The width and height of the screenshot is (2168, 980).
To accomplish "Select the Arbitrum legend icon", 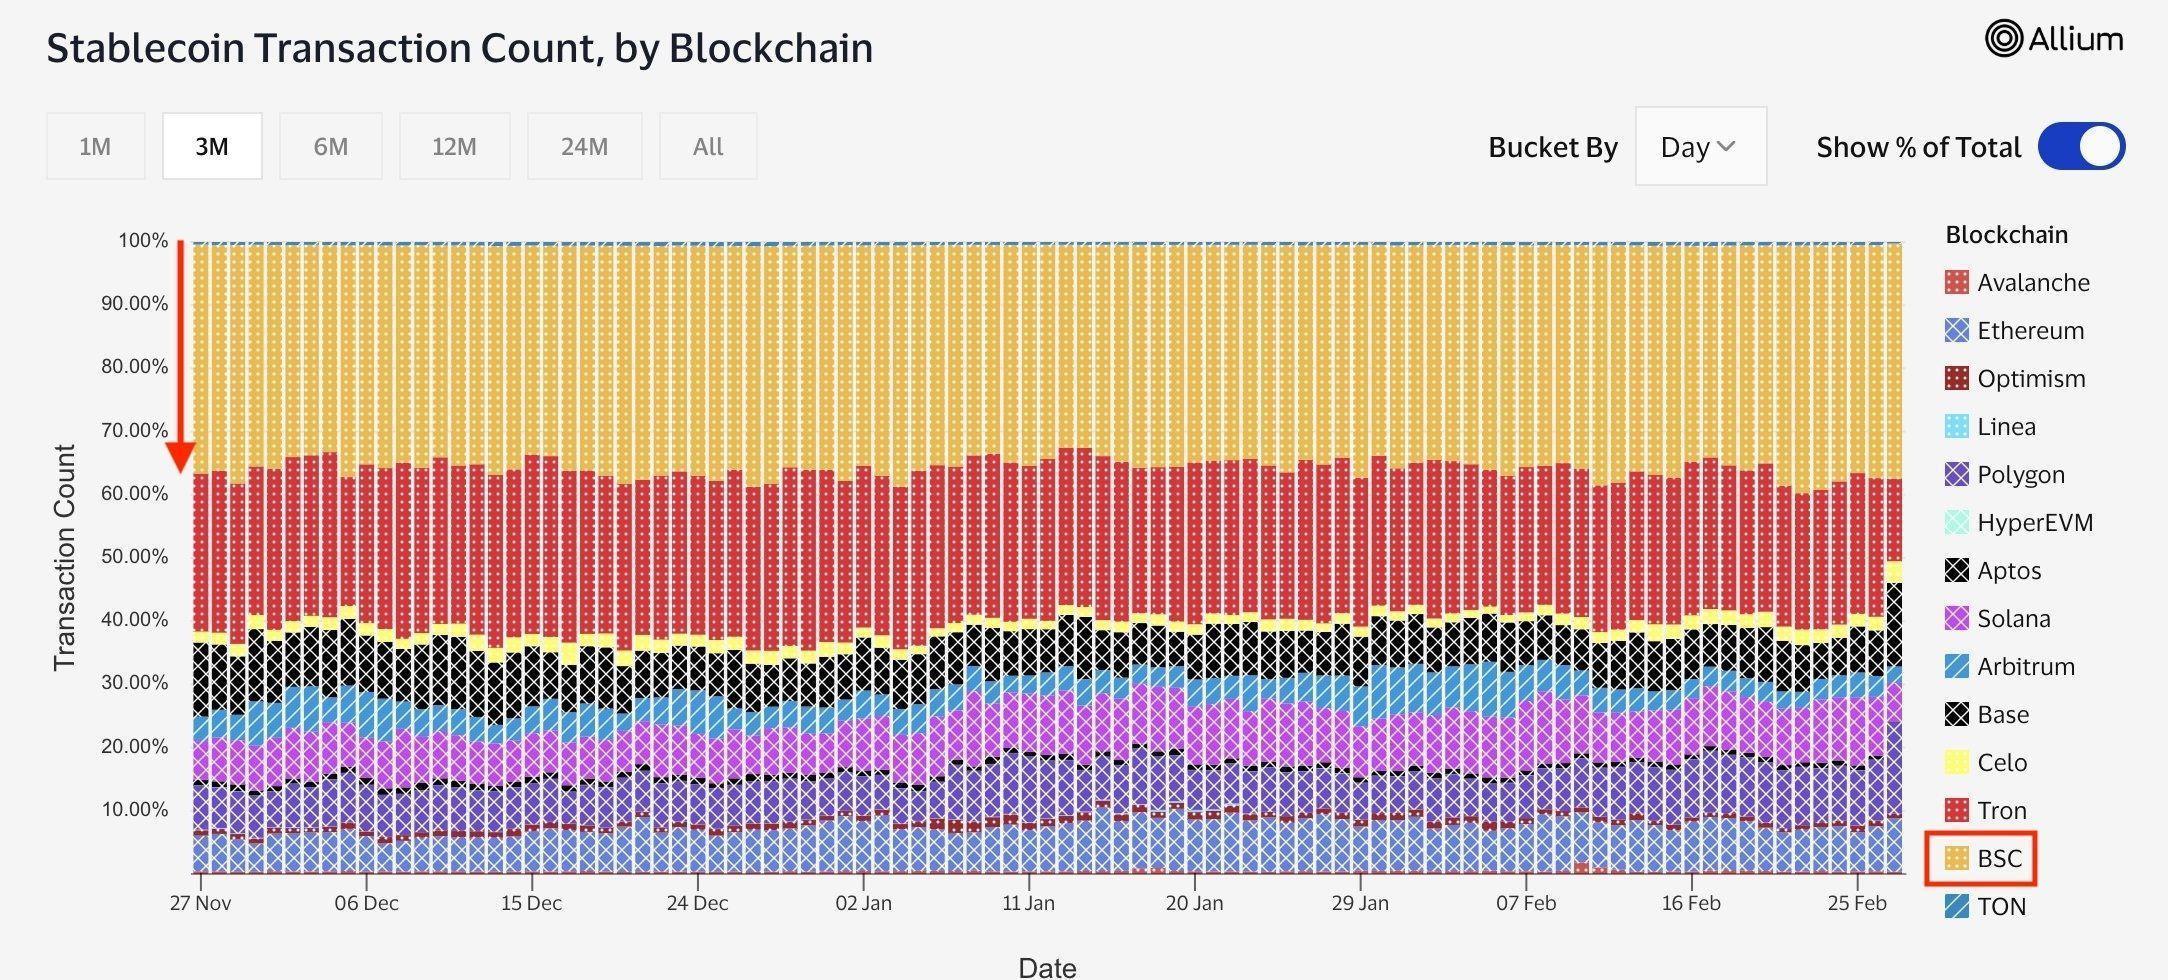I will click(x=1958, y=666).
